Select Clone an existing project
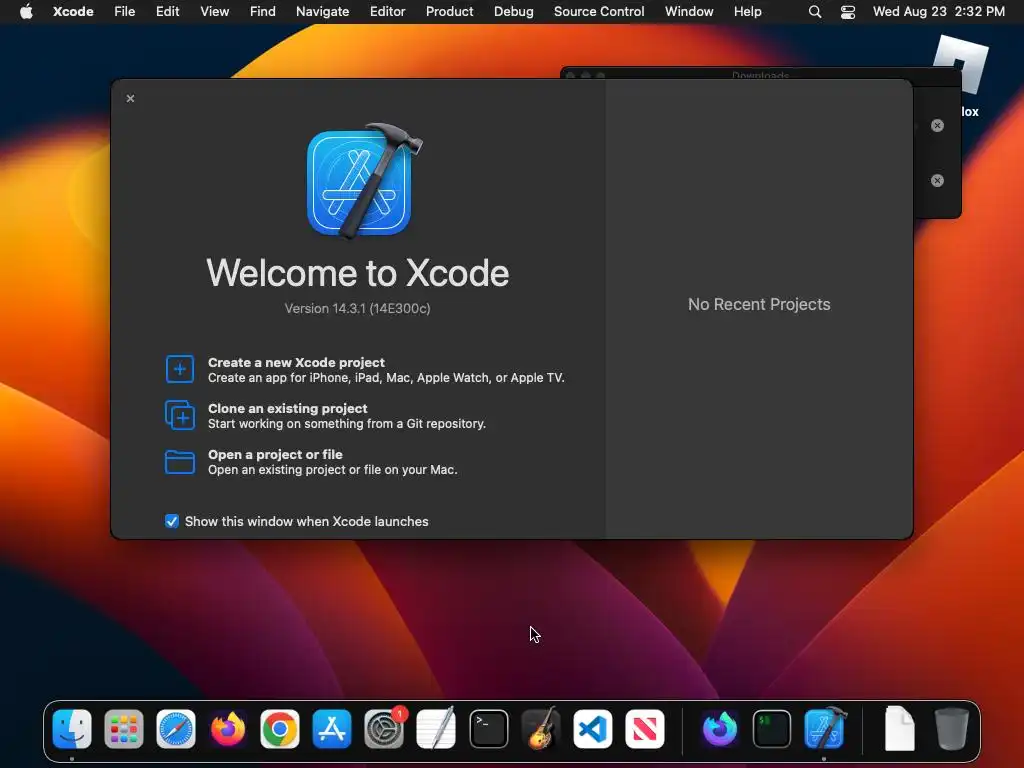Viewport: 1024px width, 768px height. coord(325,416)
